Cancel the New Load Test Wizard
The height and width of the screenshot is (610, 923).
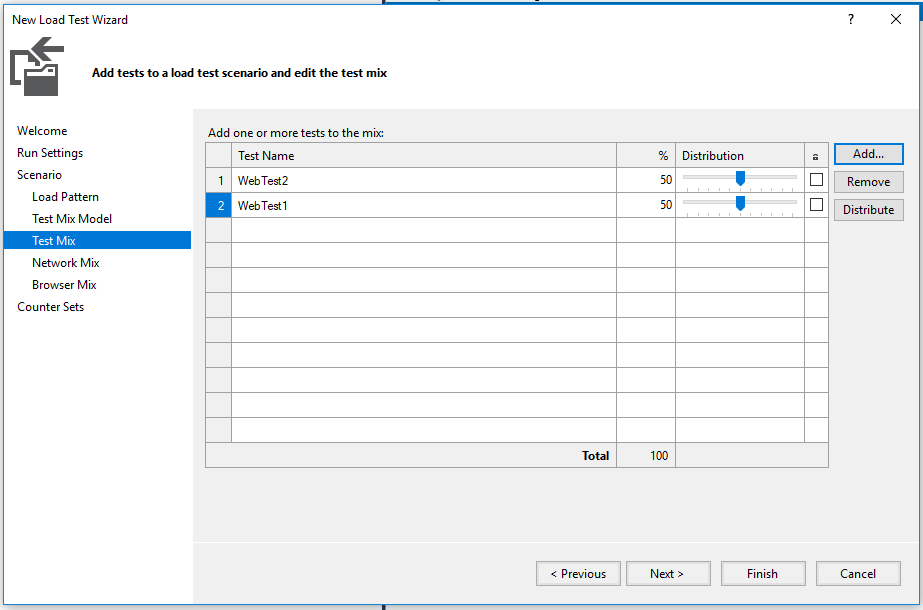858,573
